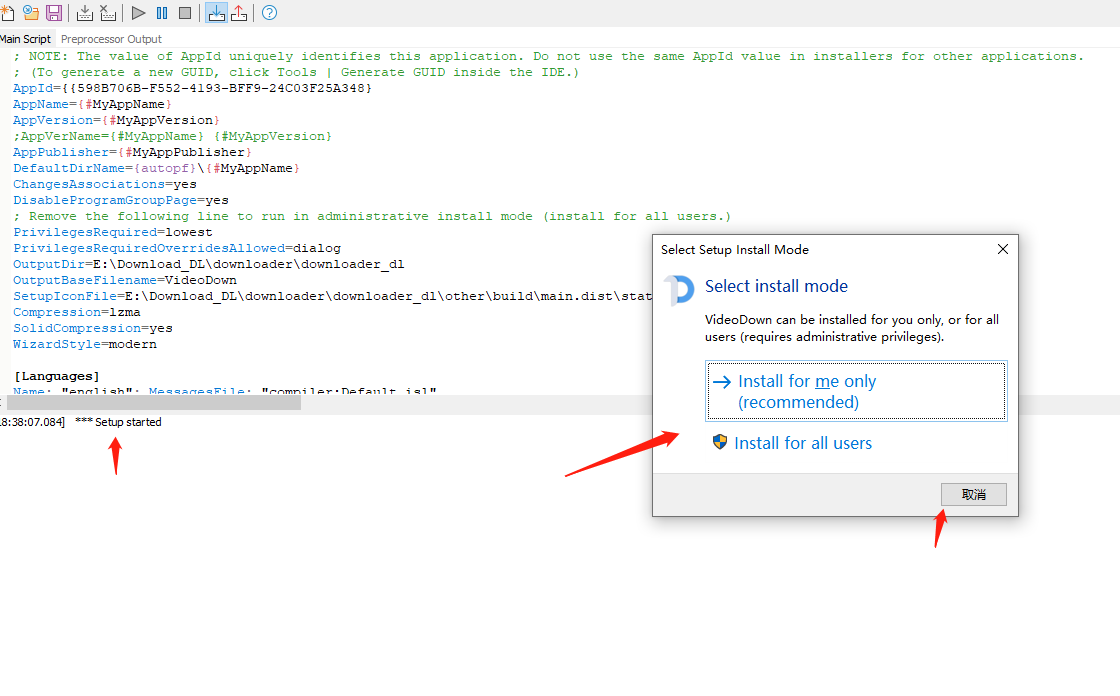Screen dimensions: 1120x696
Task: Click the '; Remove the following line' comment
Action: (372, 216)
